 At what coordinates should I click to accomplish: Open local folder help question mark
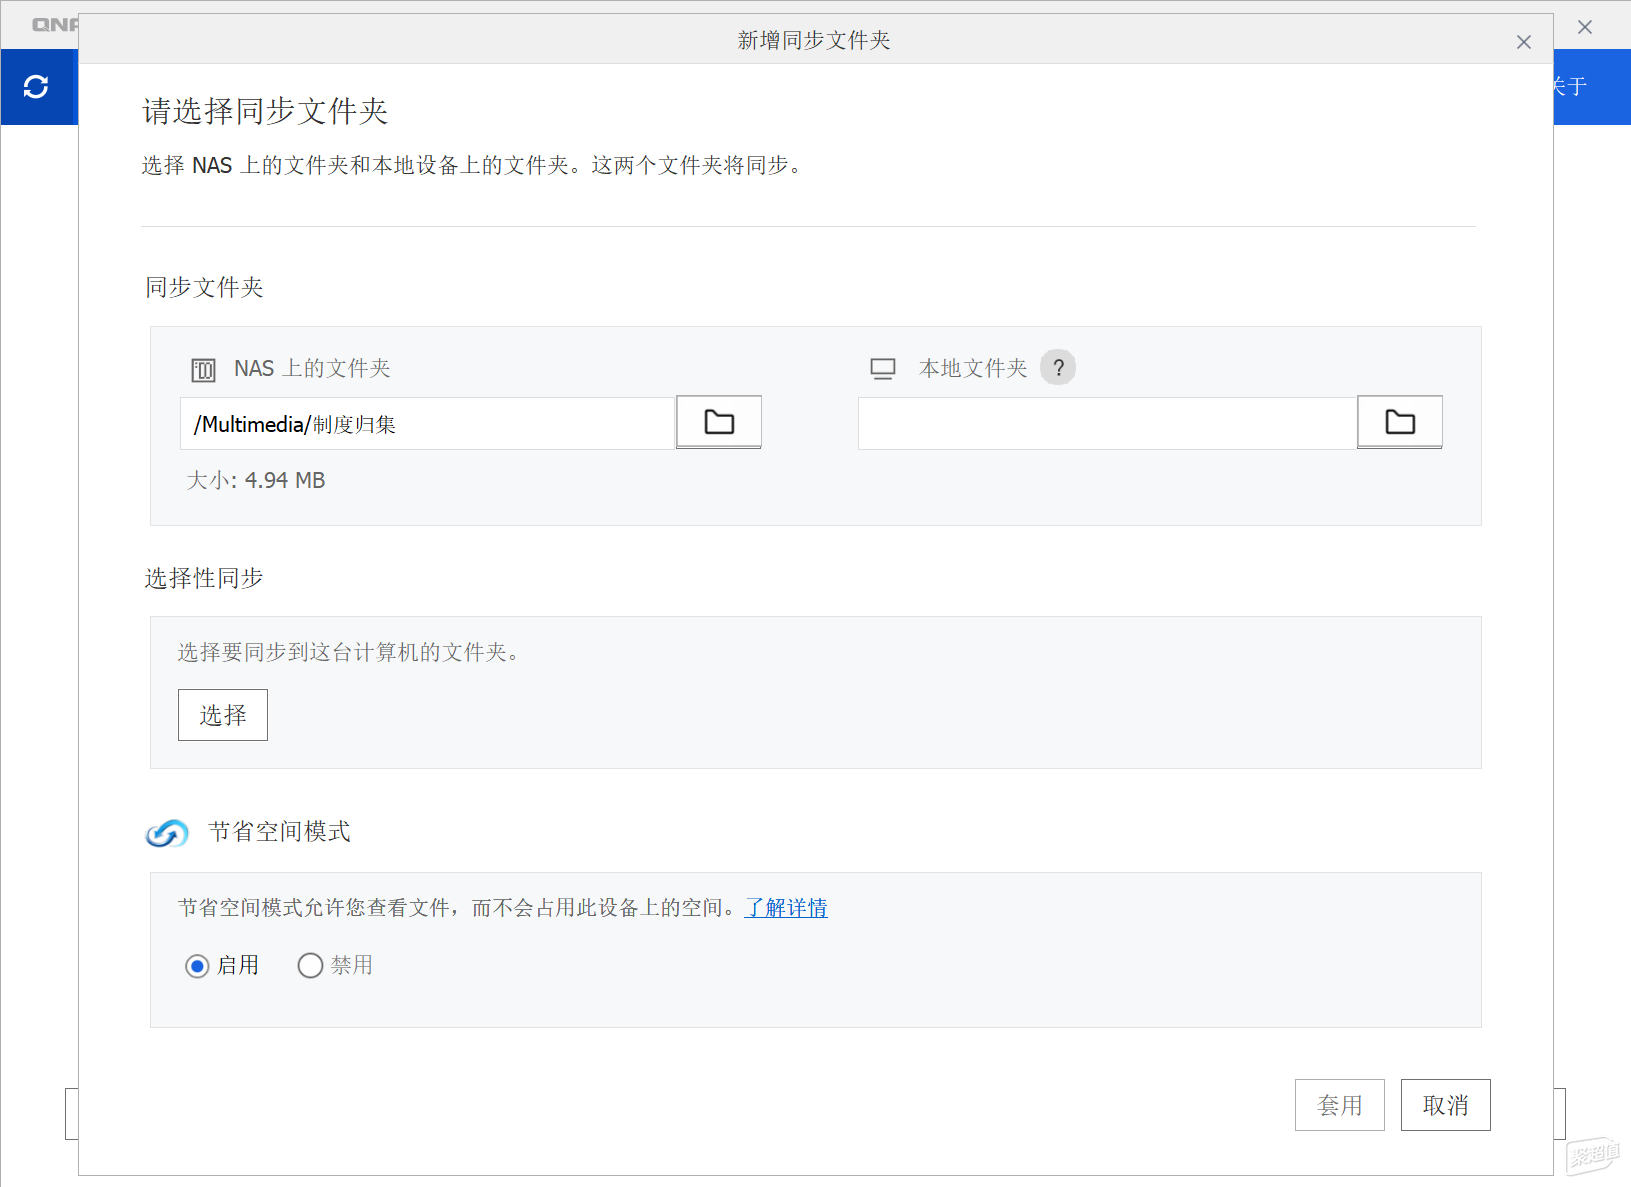1058,368
